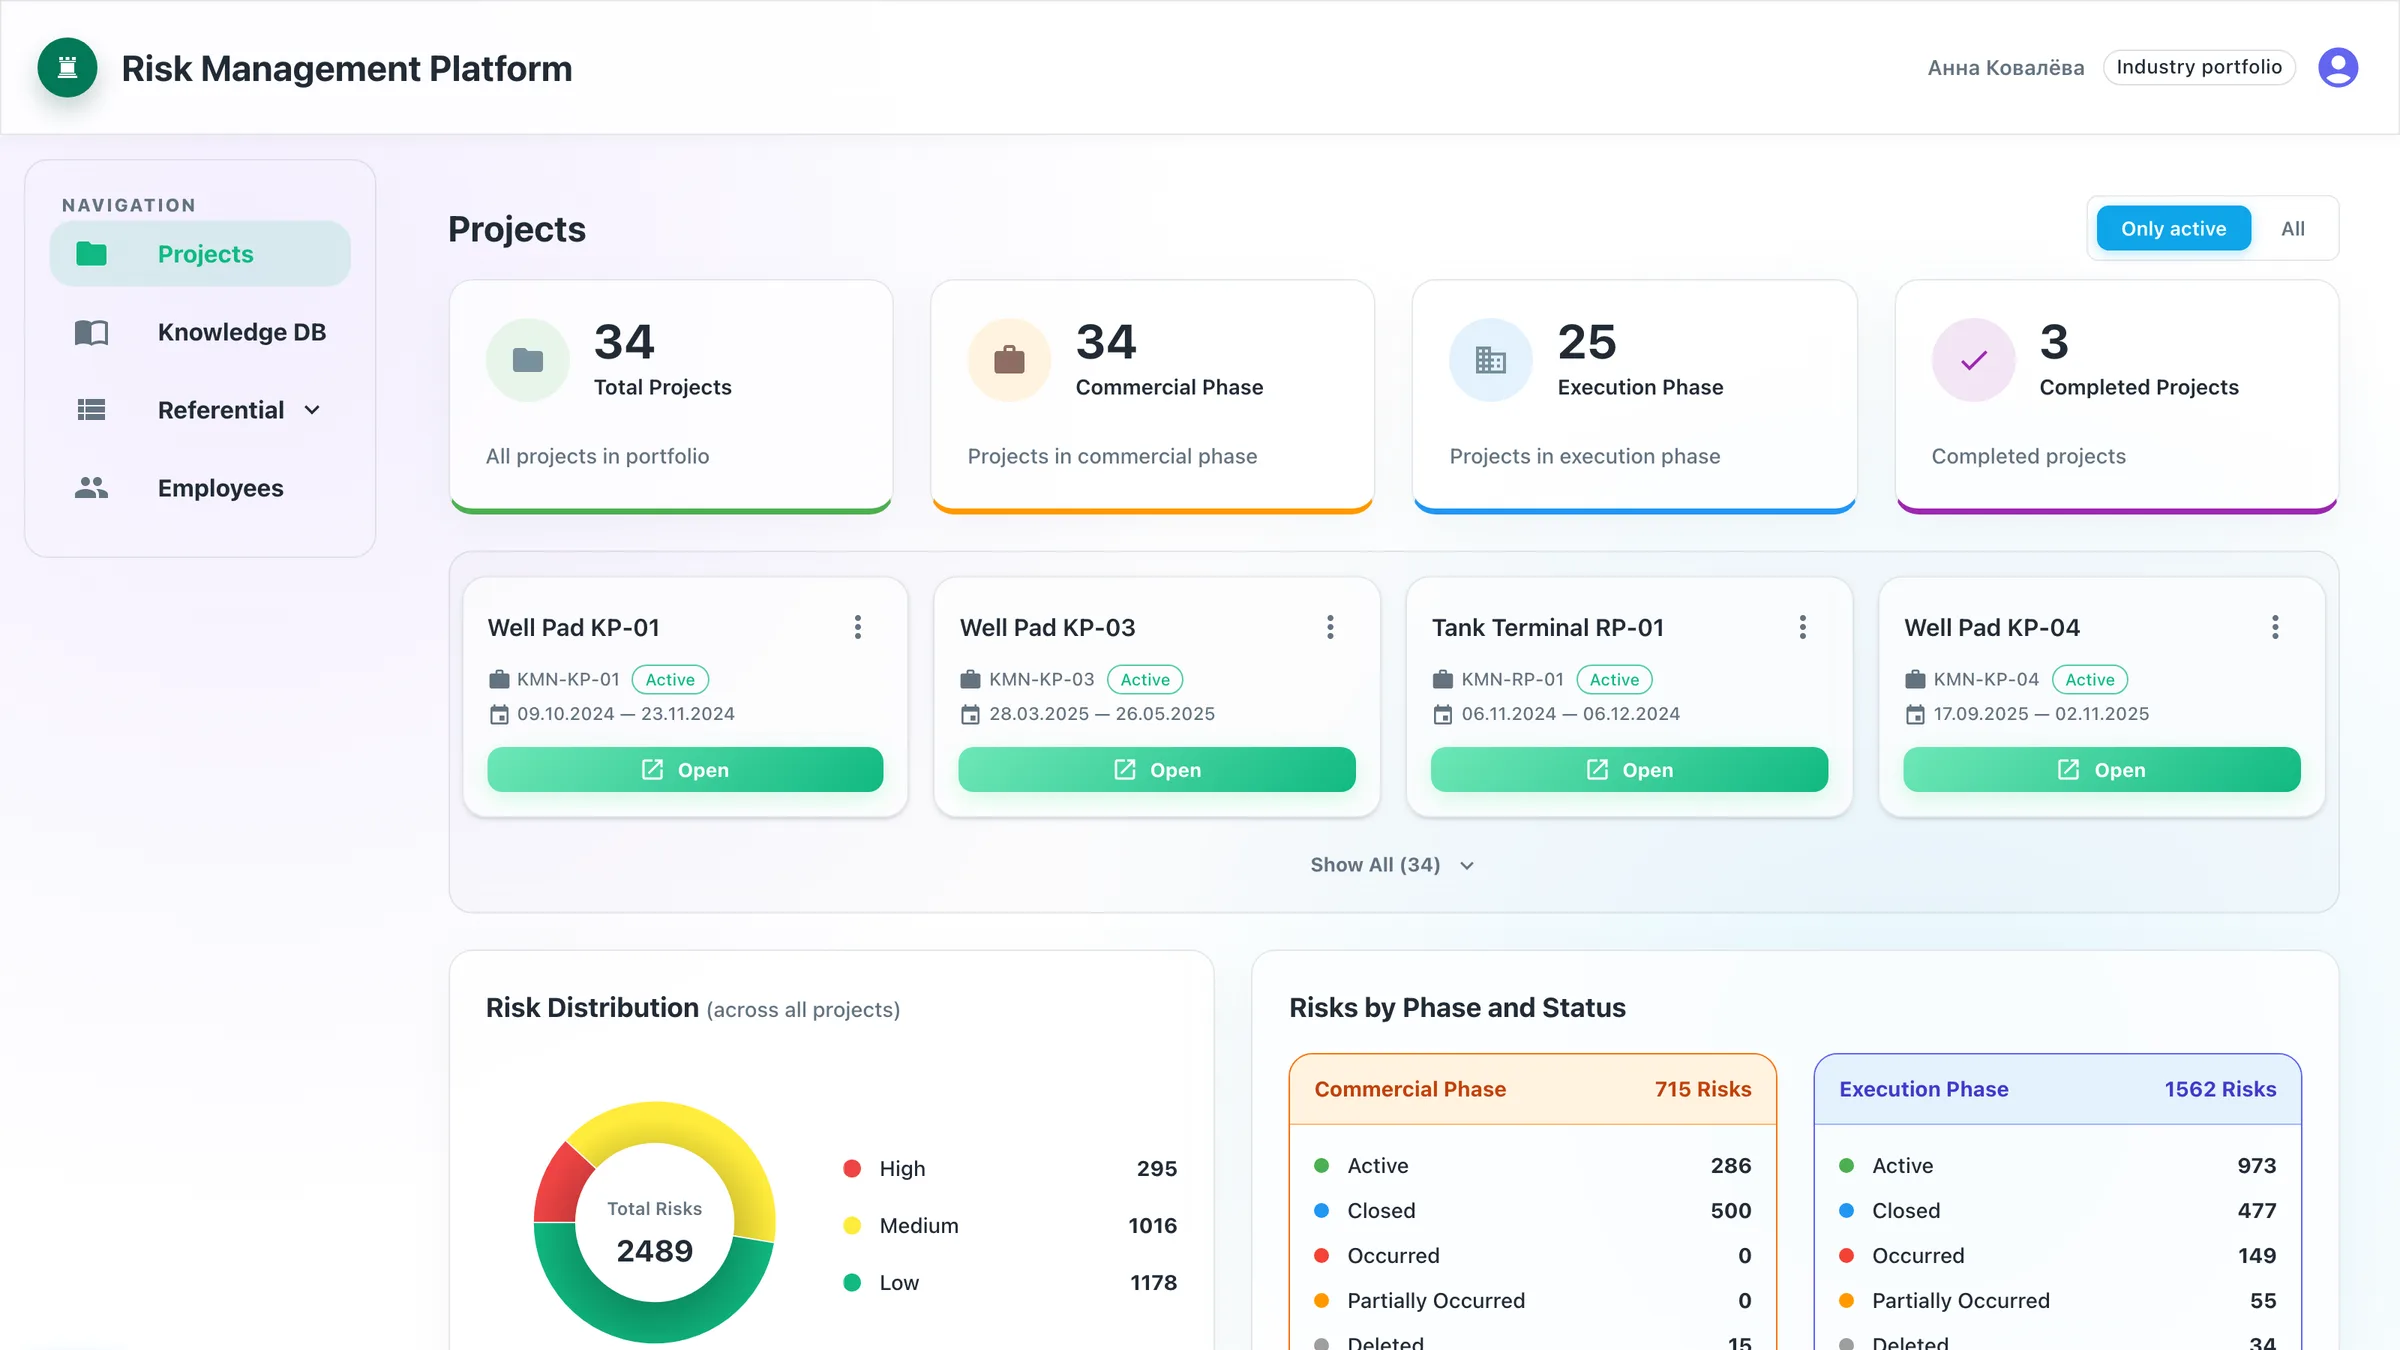Switch filter to All projects
This screenshot has height=1350, width=2400.
2292,229
